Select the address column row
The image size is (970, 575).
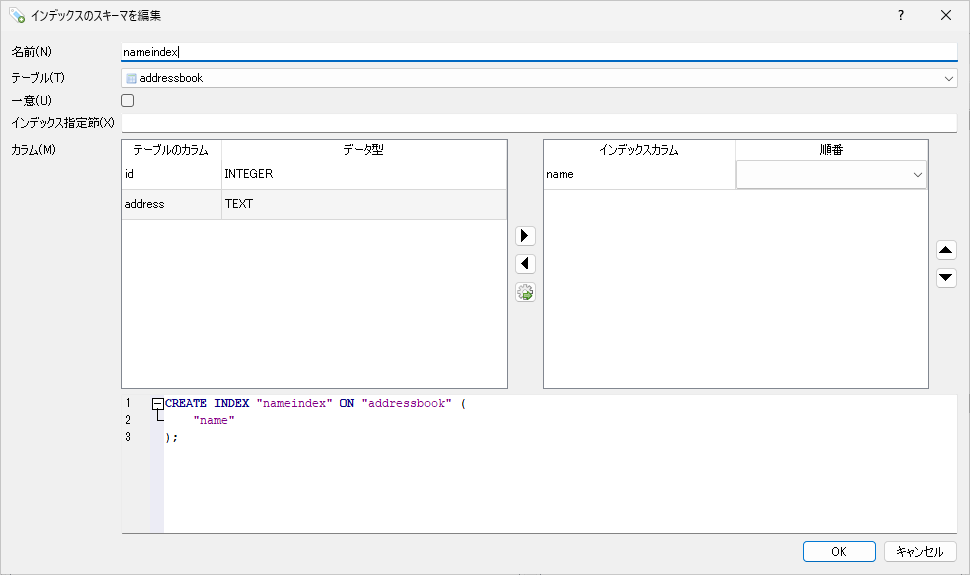coord(171,204)
